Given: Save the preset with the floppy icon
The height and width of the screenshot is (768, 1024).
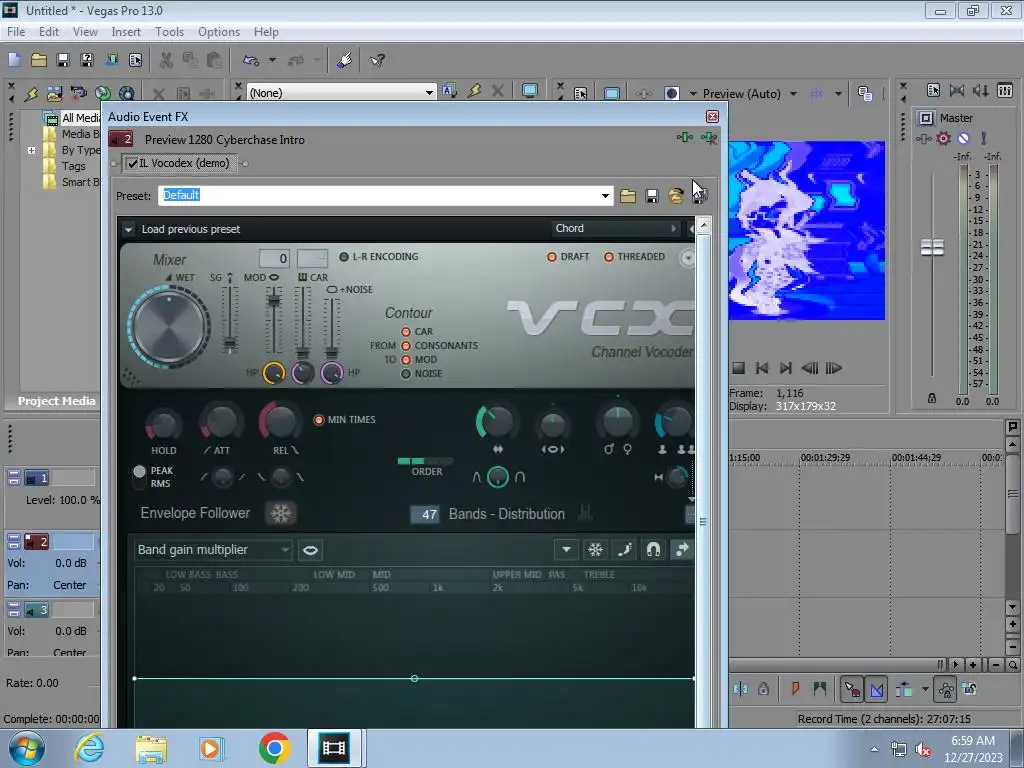Looking at the screenshot, I should coord(651,196).
